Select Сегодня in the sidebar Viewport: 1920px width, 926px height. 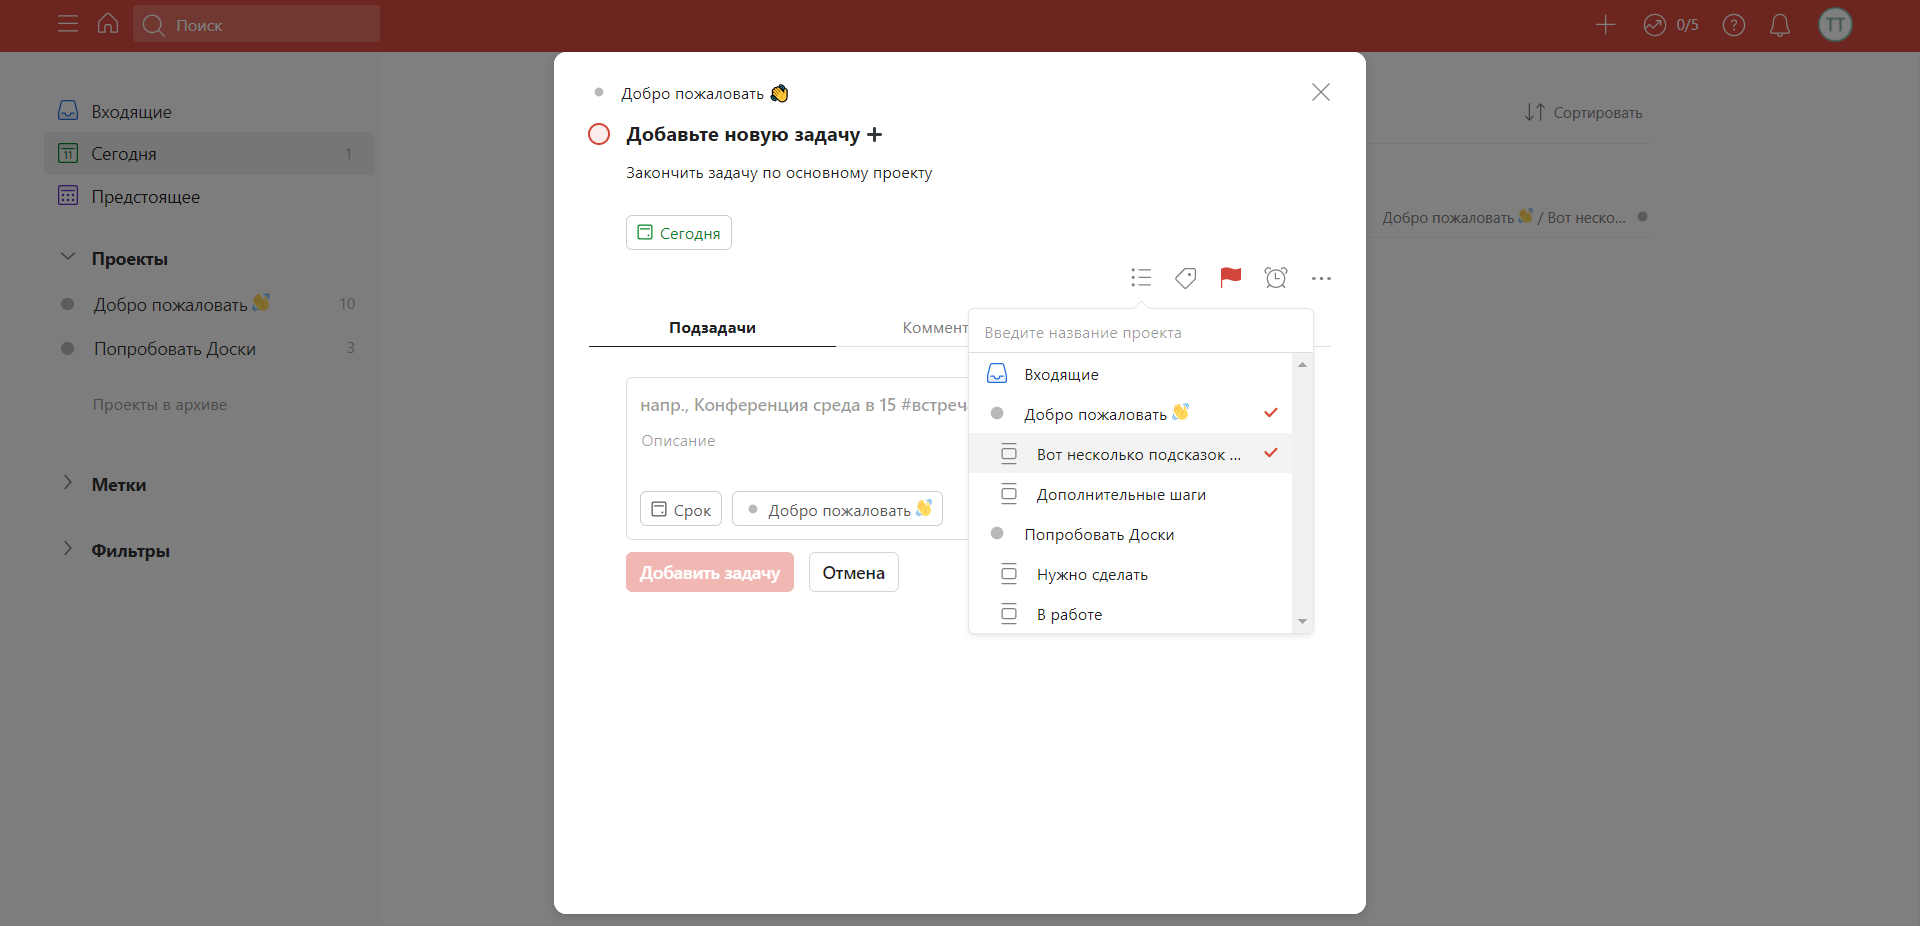pyautogui.click(x=210, y=154)
